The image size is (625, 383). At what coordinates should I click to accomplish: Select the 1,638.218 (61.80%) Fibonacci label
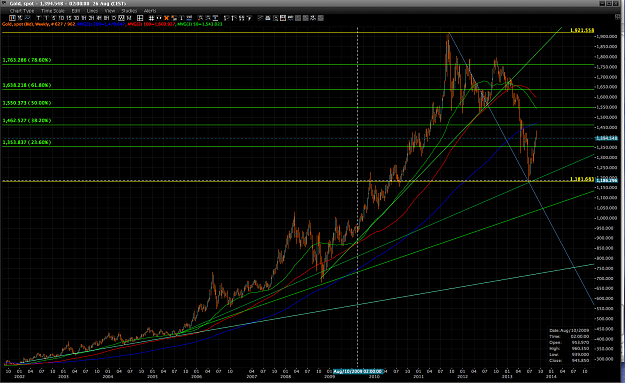[x=27, y=85]
